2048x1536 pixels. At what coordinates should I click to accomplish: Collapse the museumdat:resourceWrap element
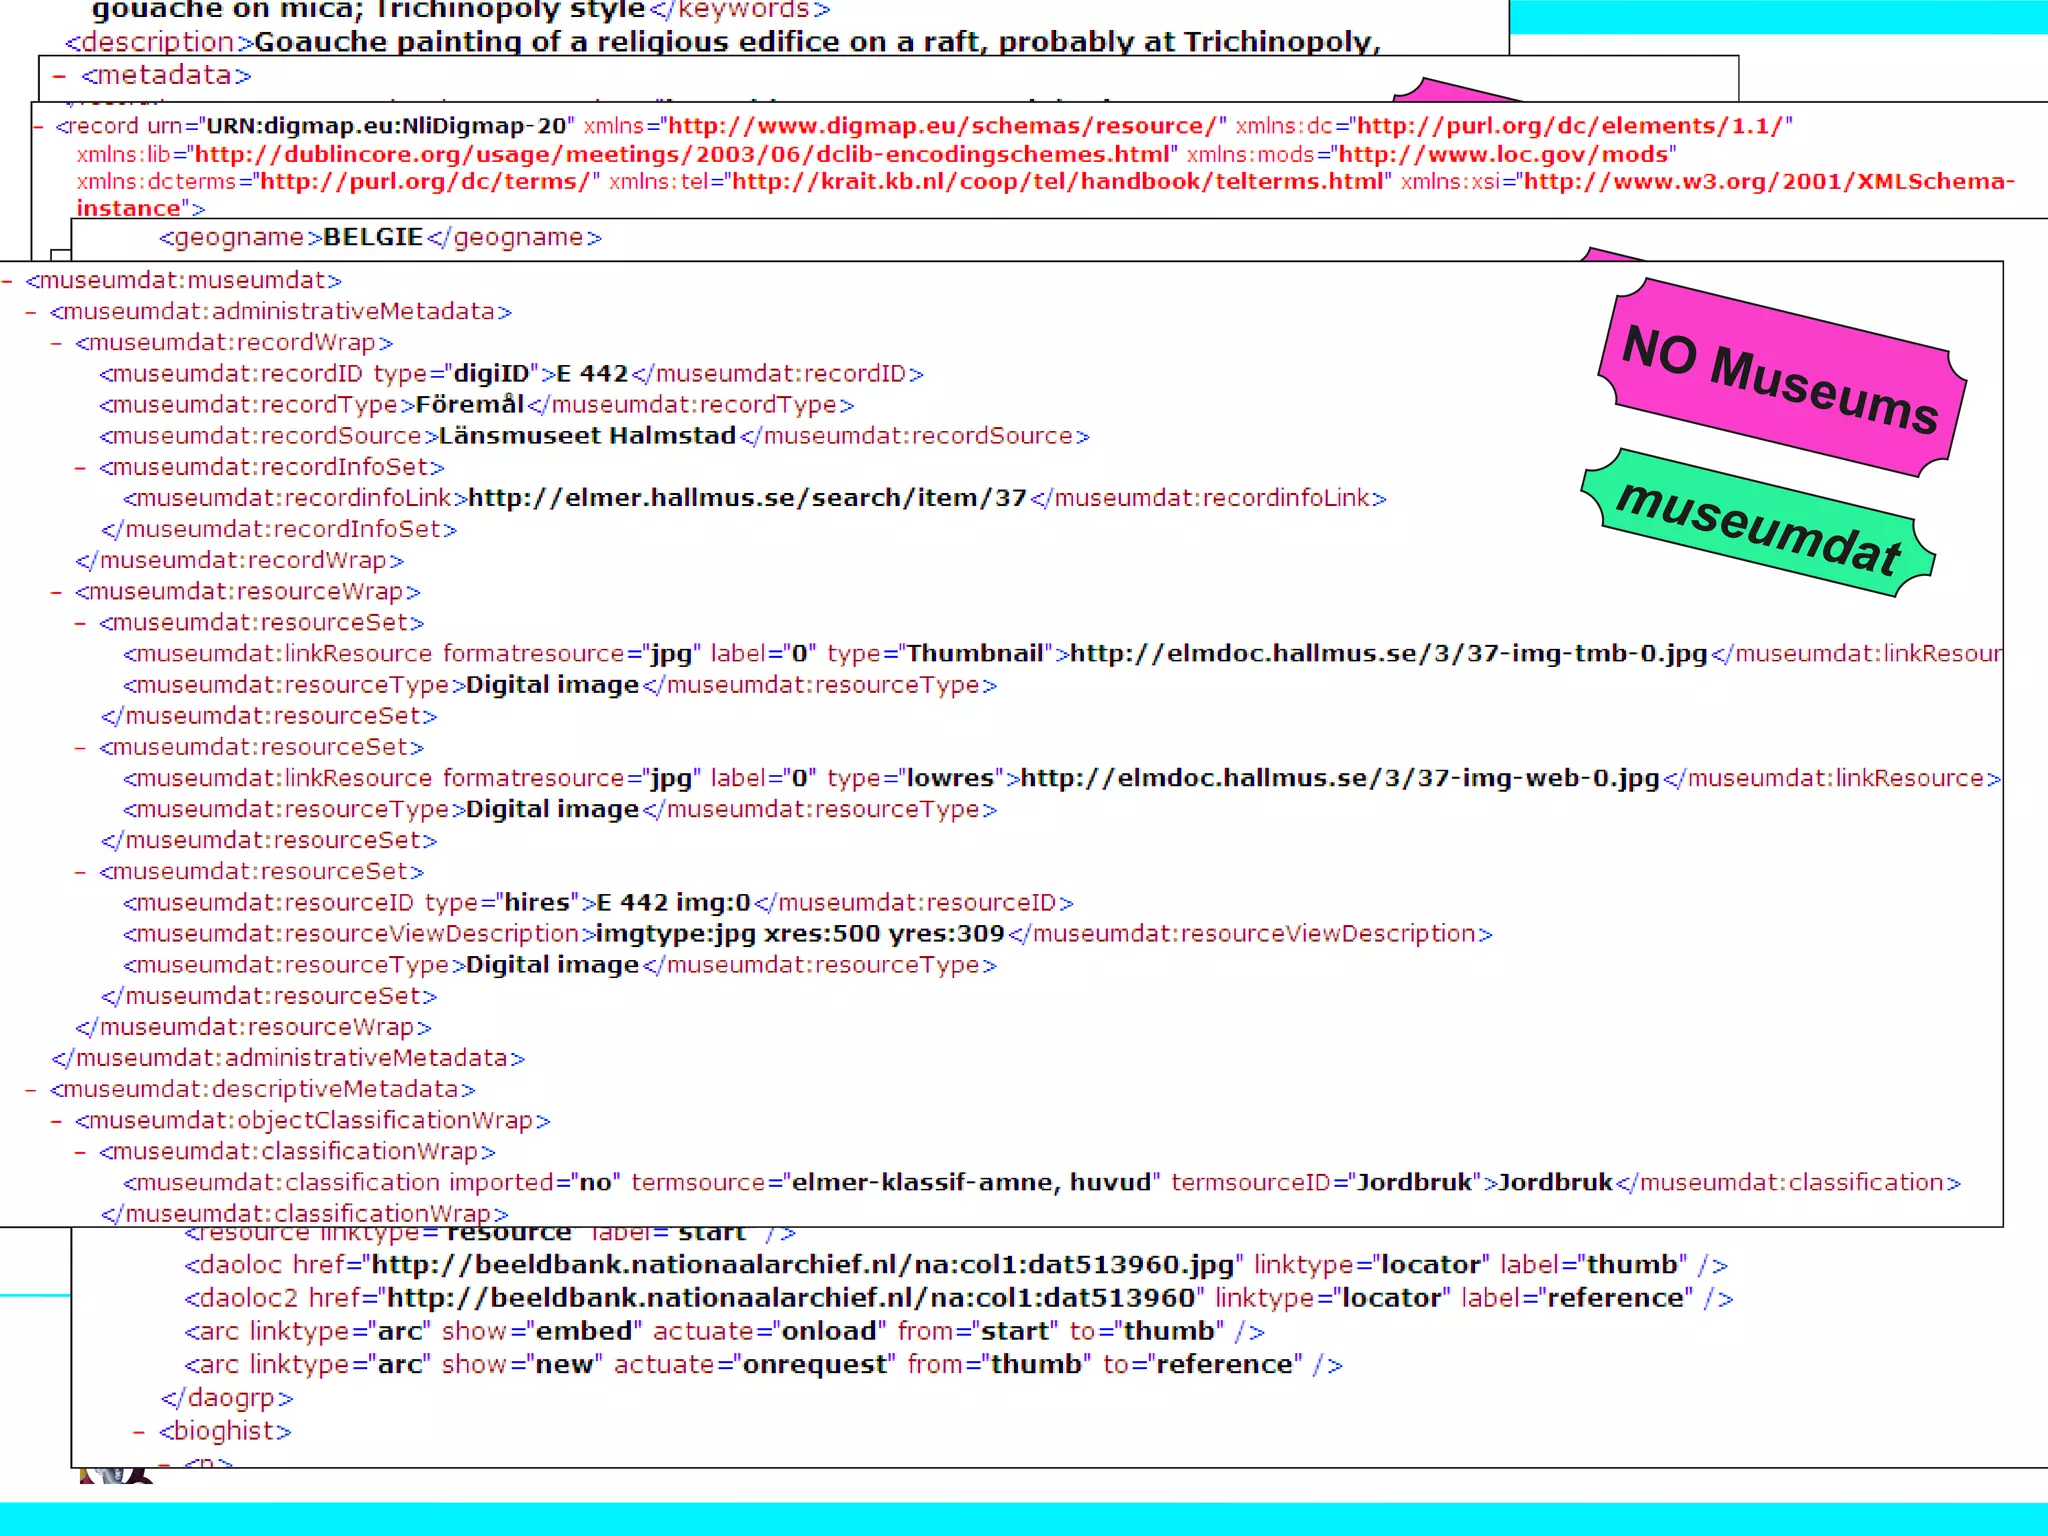[x=56, y=592]
